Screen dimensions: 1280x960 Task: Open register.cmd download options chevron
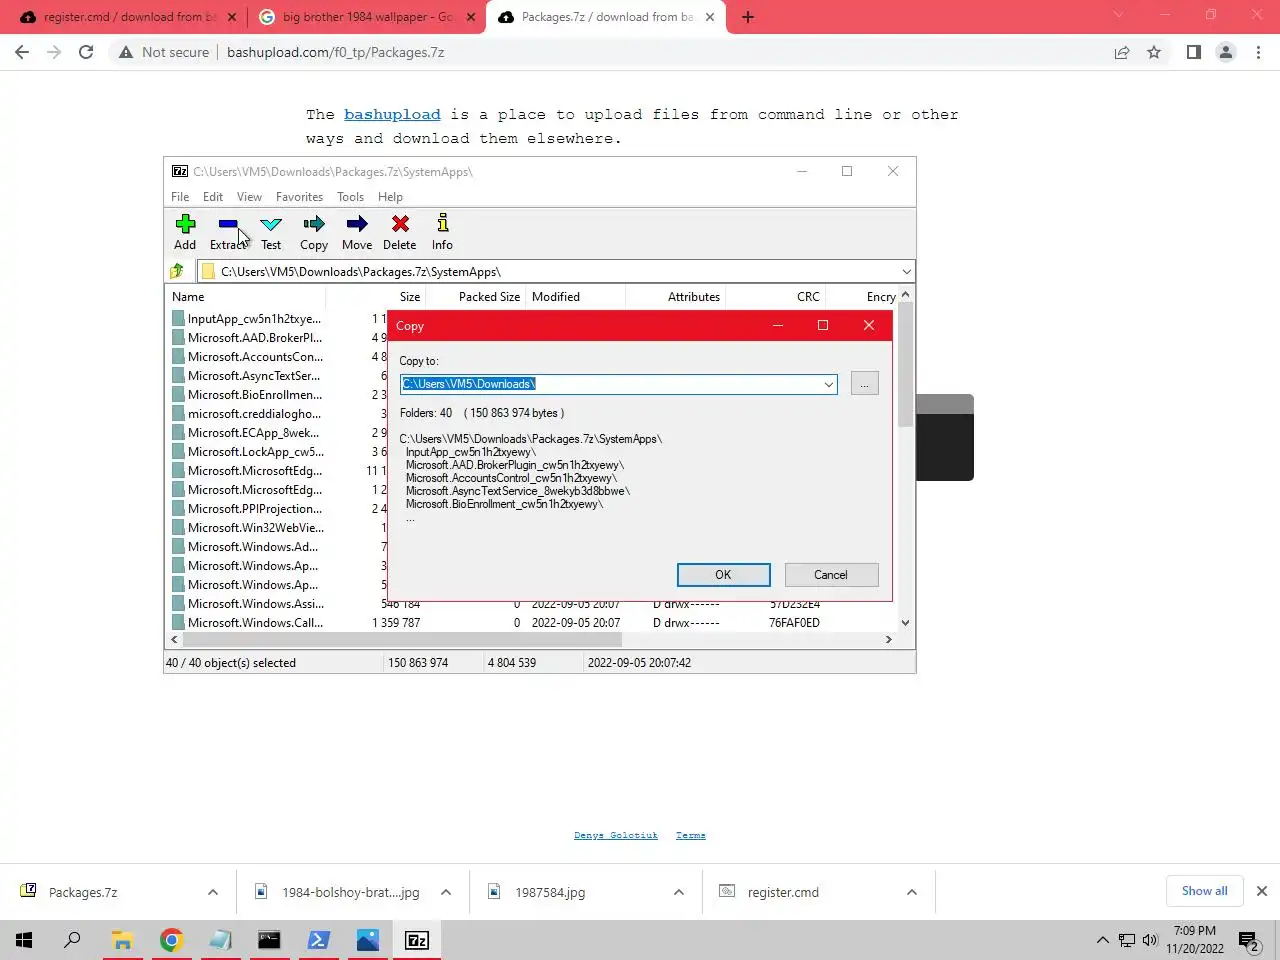click(x=912, y=892)
